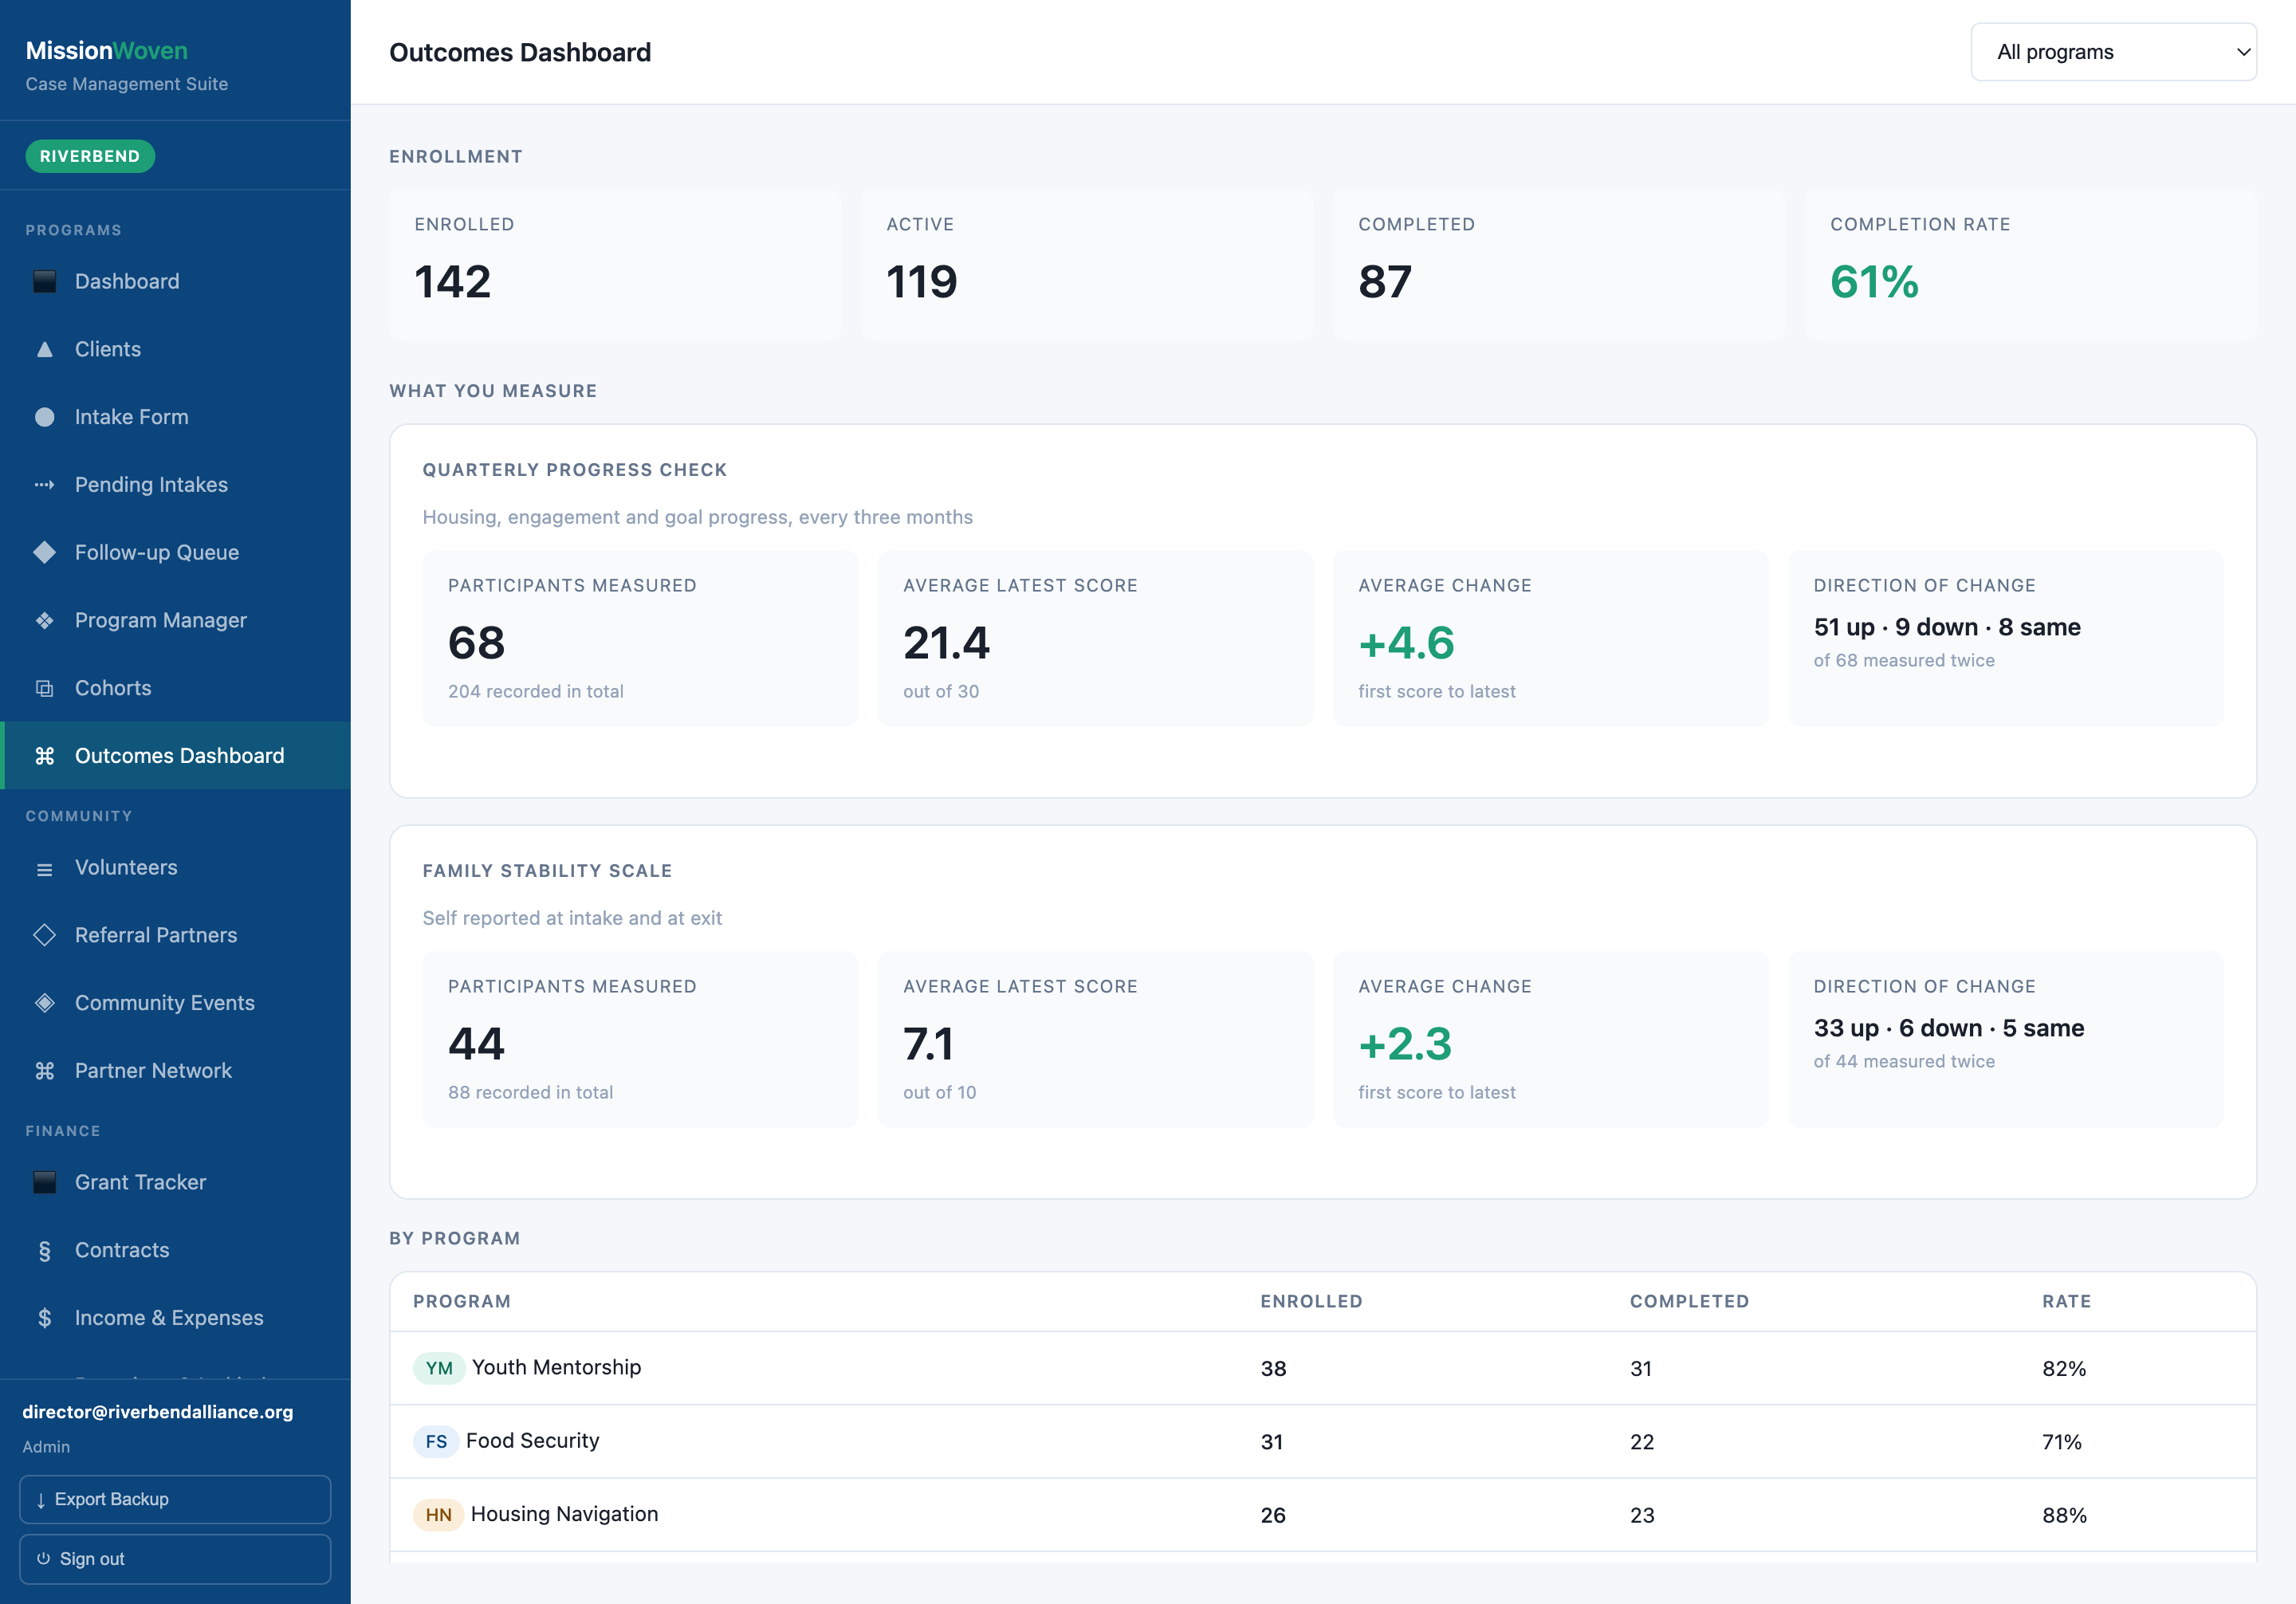Screen dimensions: 2296x1604
Task: Click the Outcomes Dashboard command icon
Action: point(44,757)
